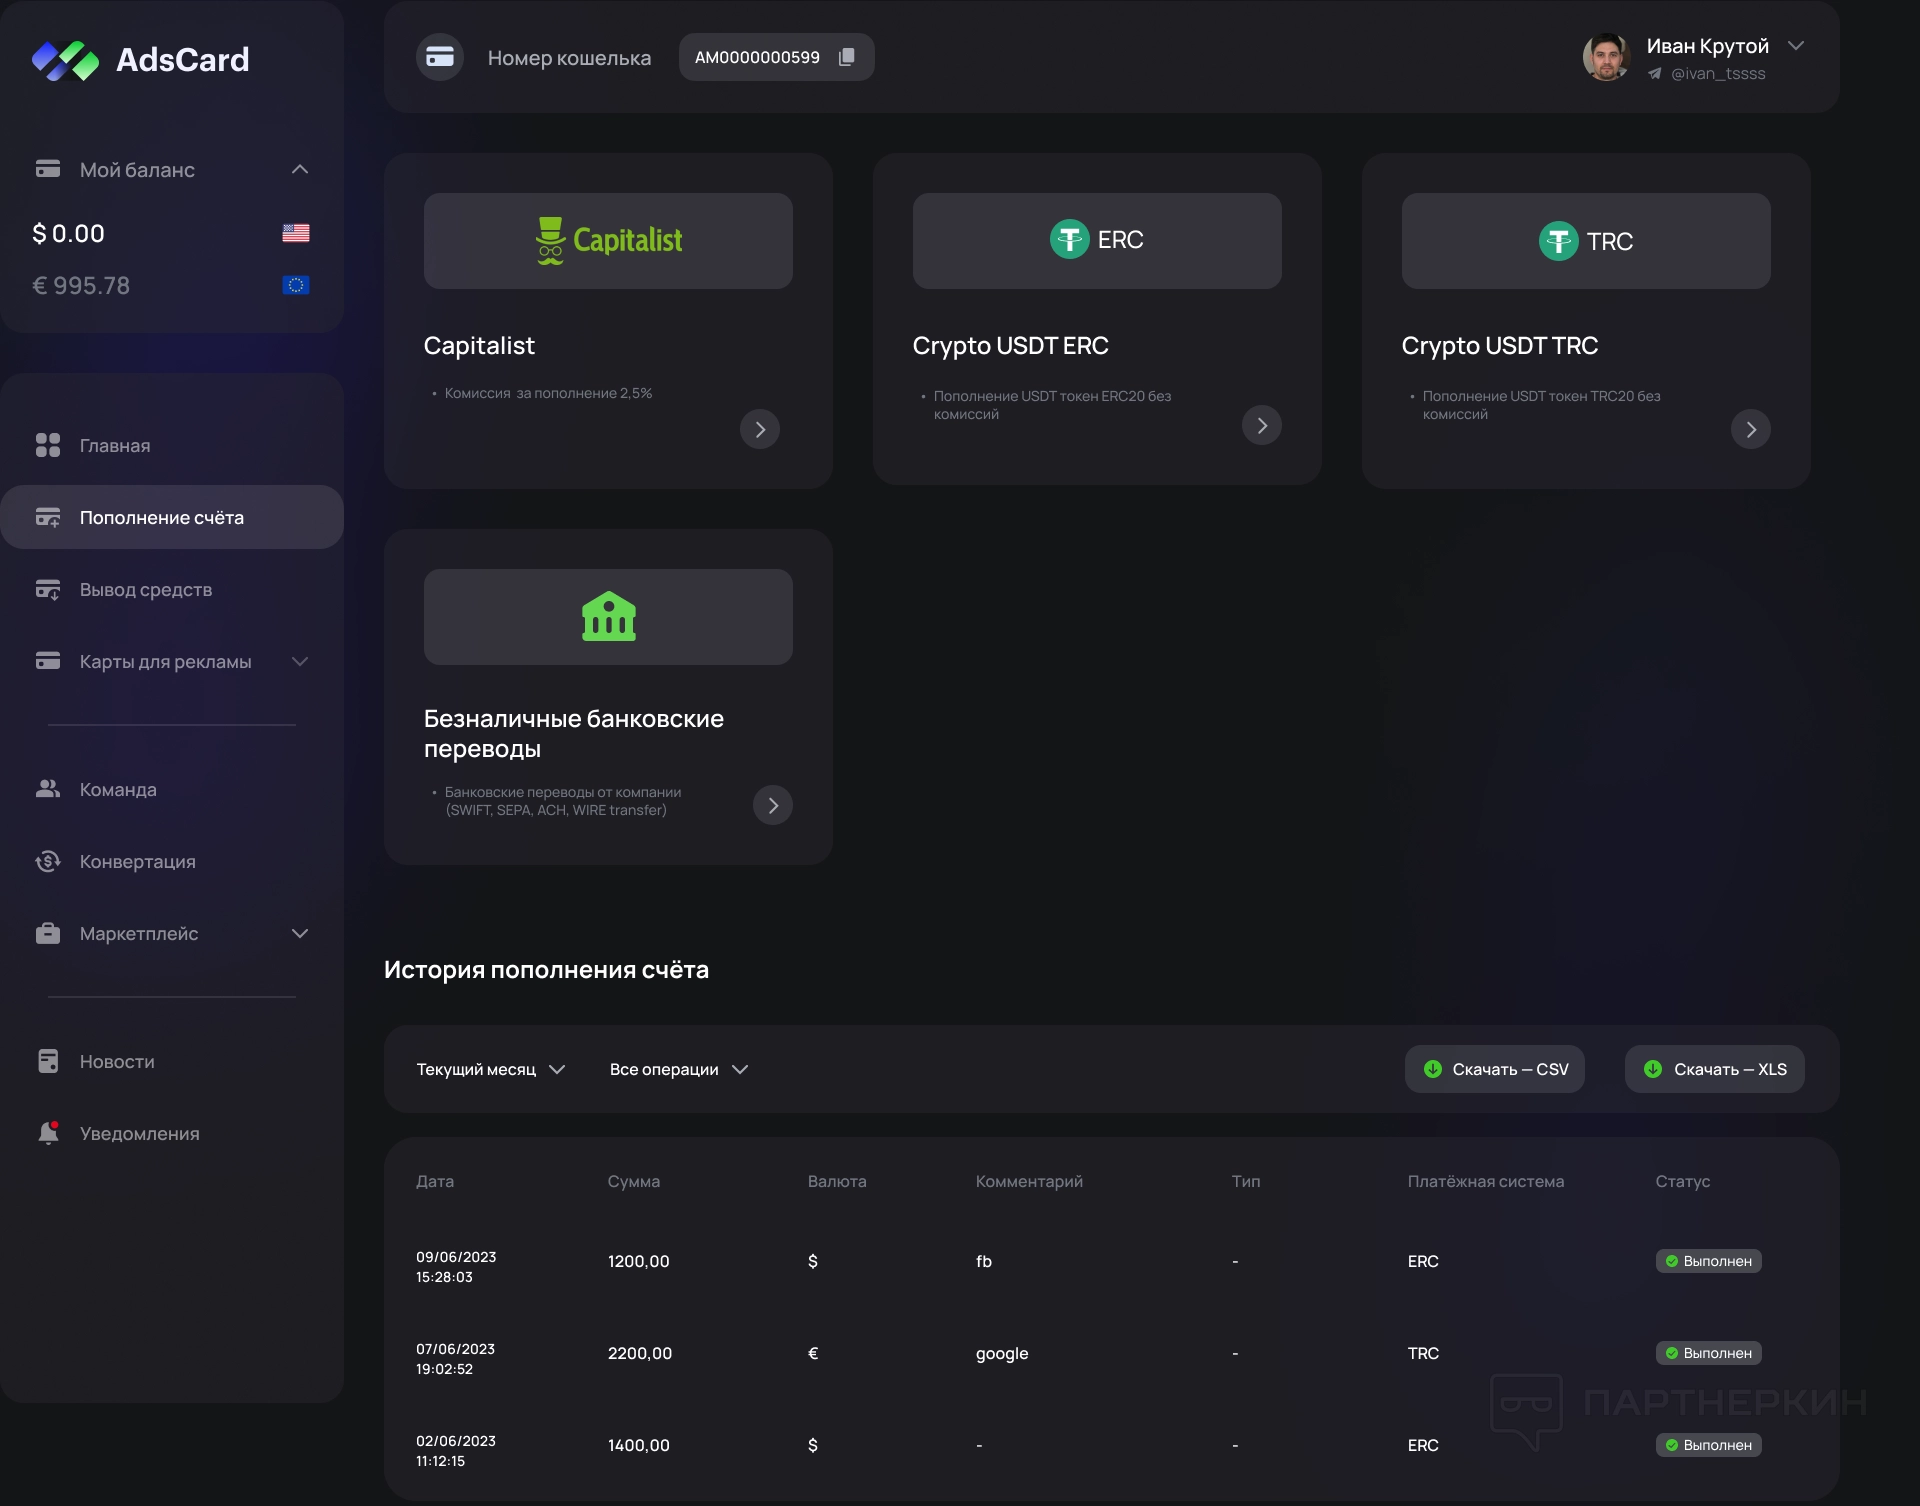Click the wallet card icon in header

[440, 57]
